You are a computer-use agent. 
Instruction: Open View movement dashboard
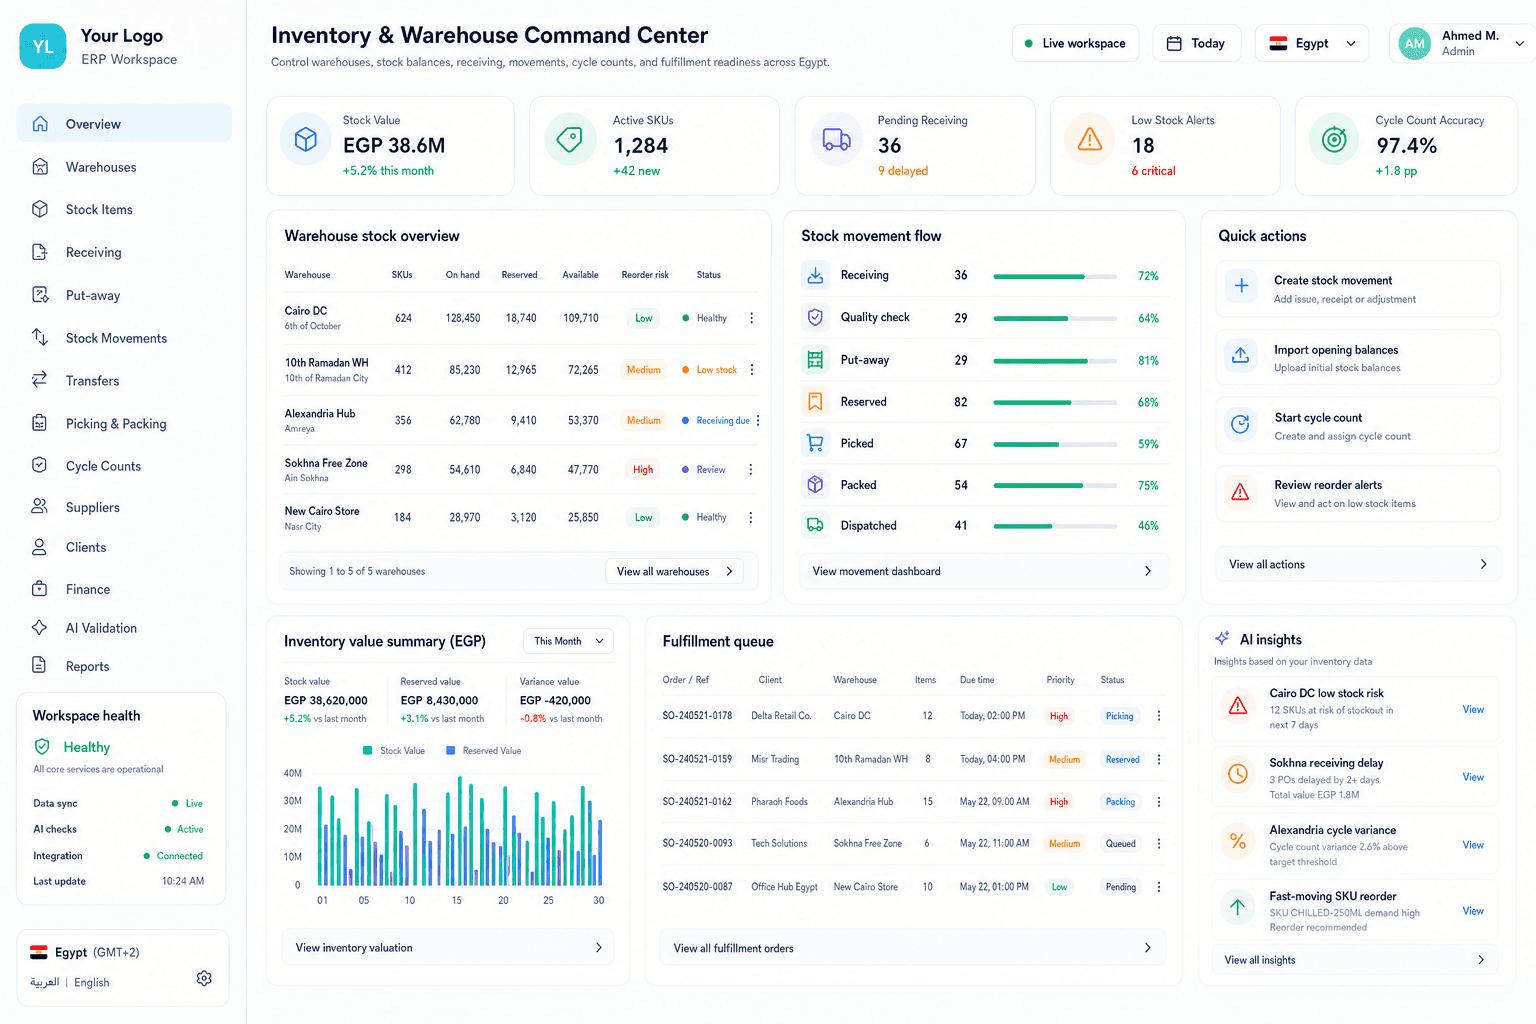tap(984, 571)
